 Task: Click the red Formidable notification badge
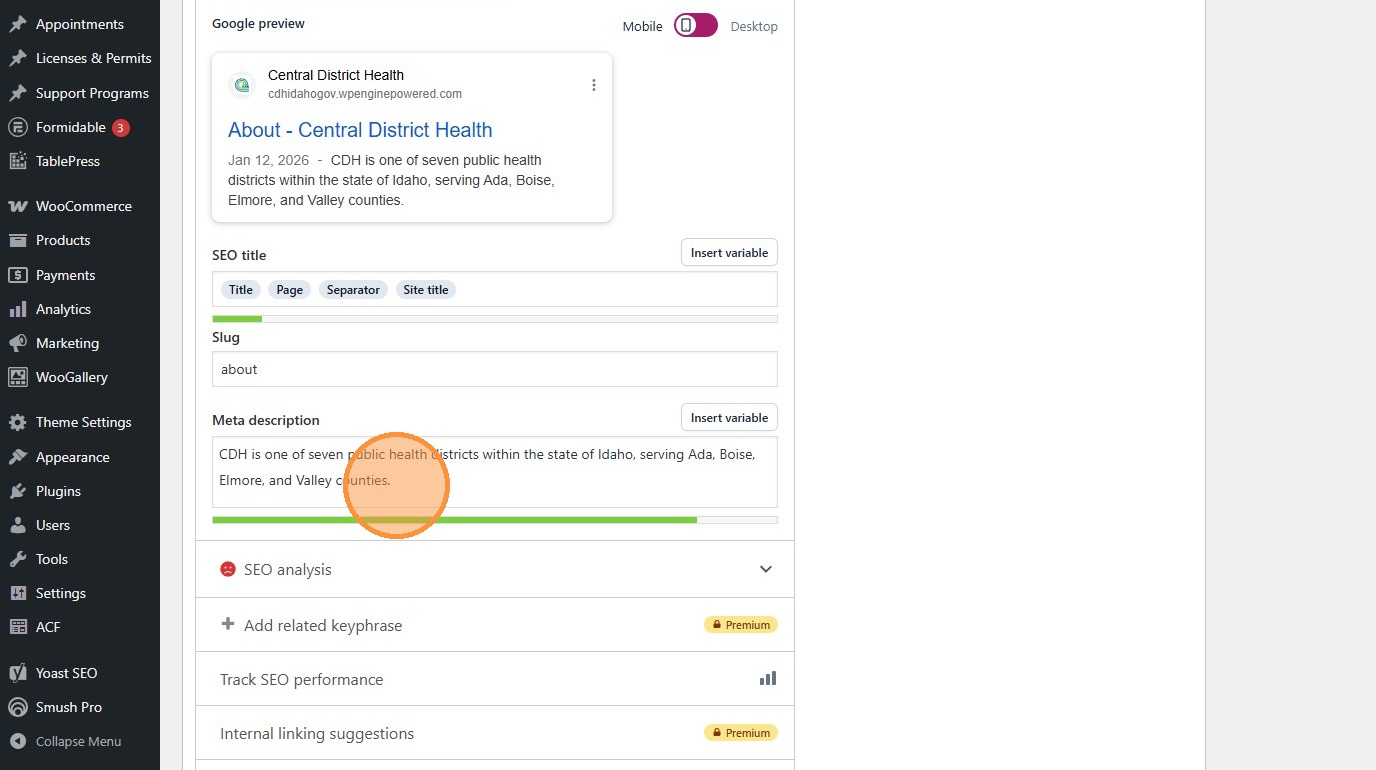[121, 127]
